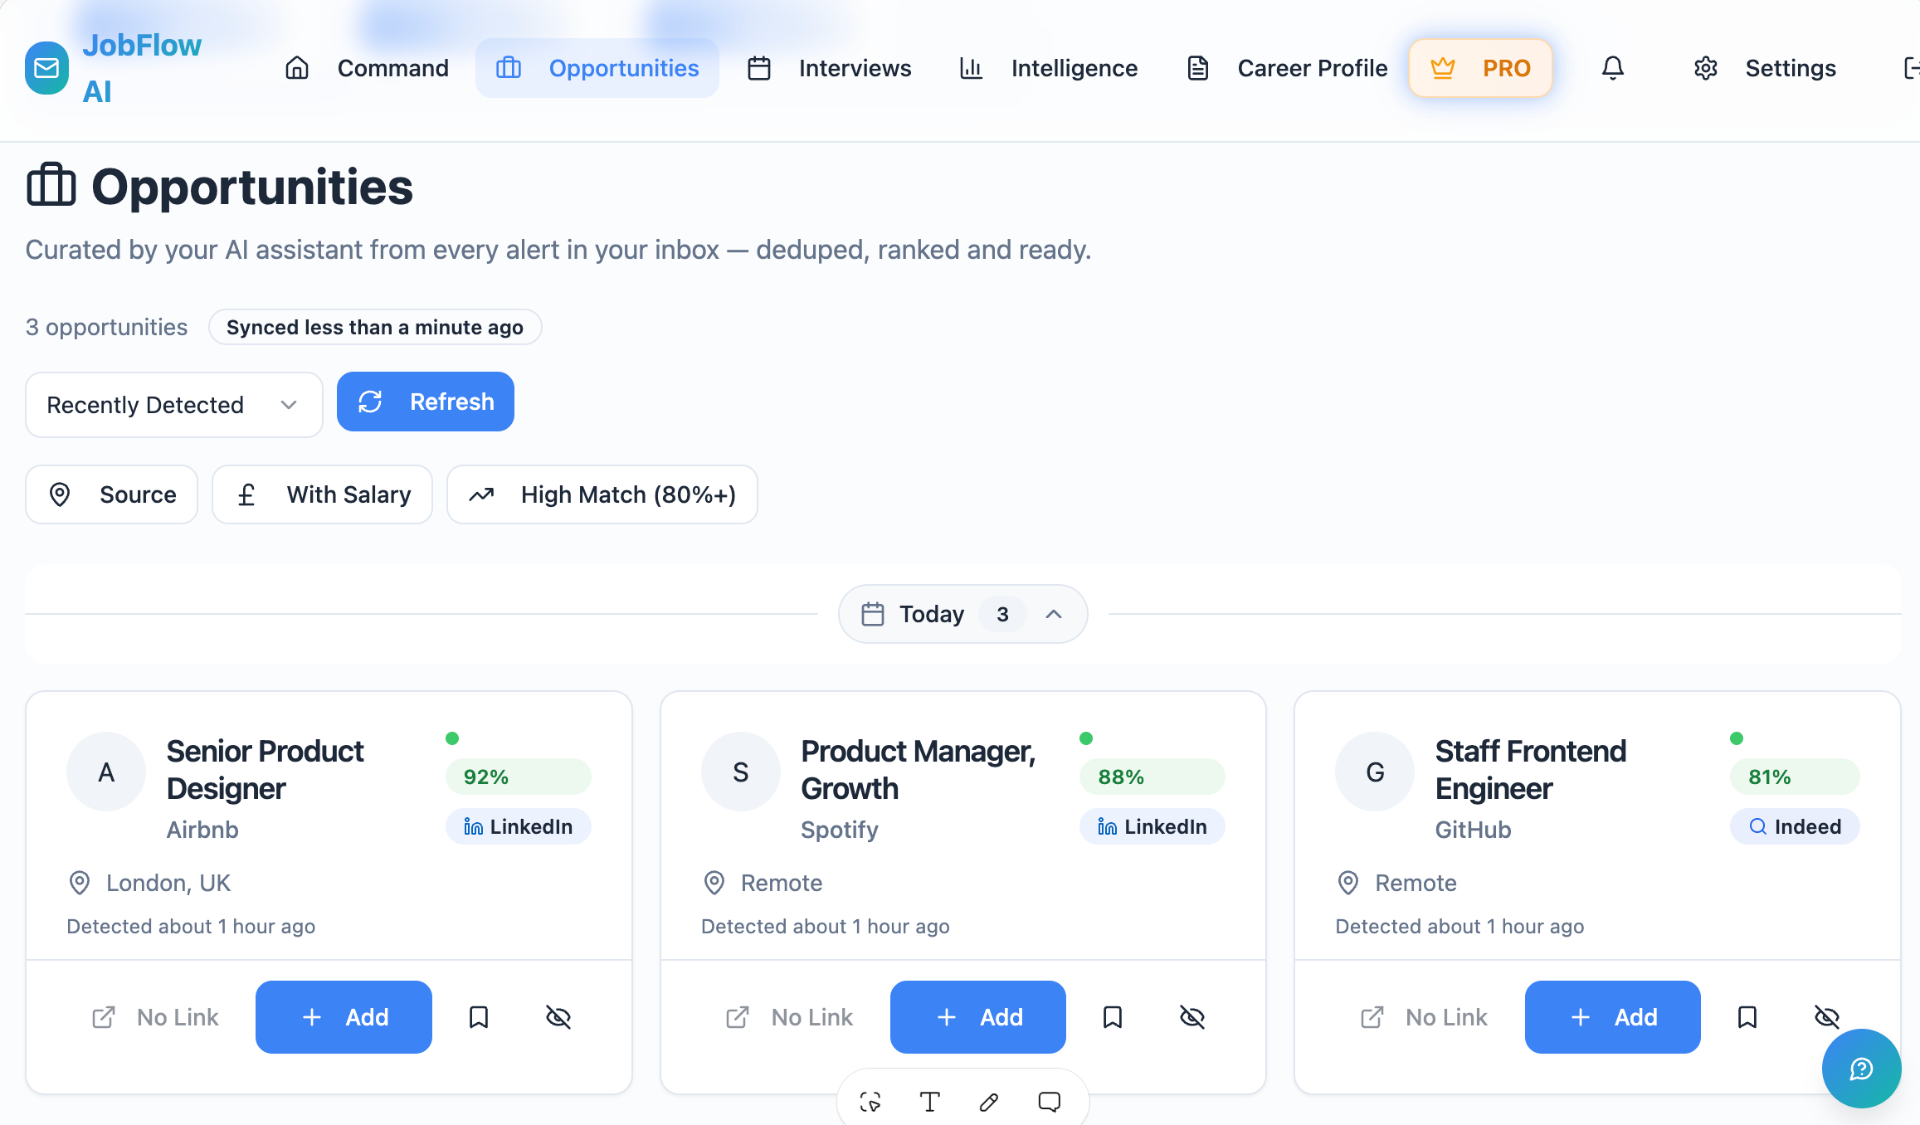Open the help chat bubble button
Screen dimensions: 1920x1125
point(1861,1069)
